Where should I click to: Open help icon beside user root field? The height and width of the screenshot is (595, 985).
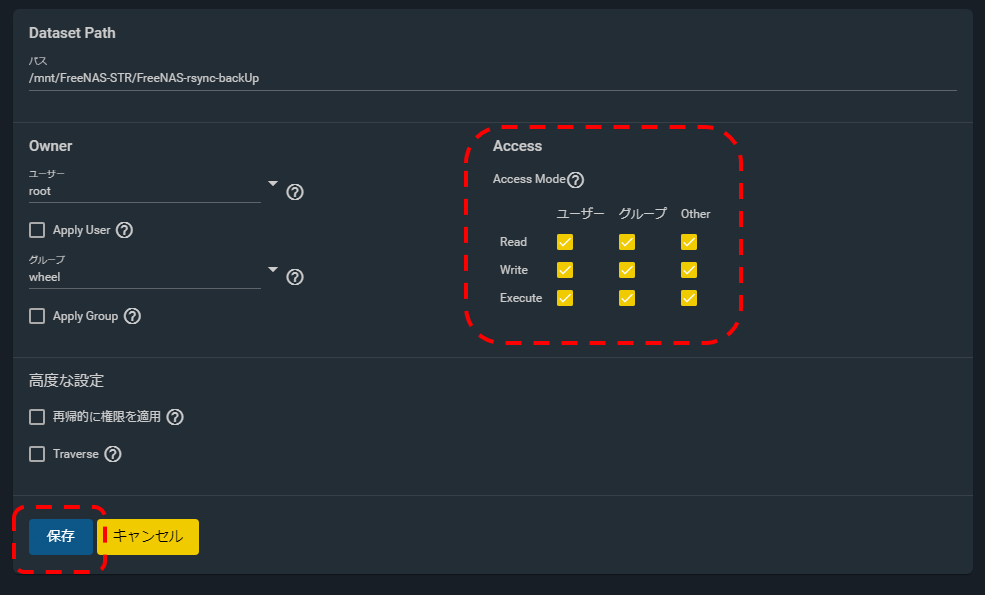[x=295, y=192]
